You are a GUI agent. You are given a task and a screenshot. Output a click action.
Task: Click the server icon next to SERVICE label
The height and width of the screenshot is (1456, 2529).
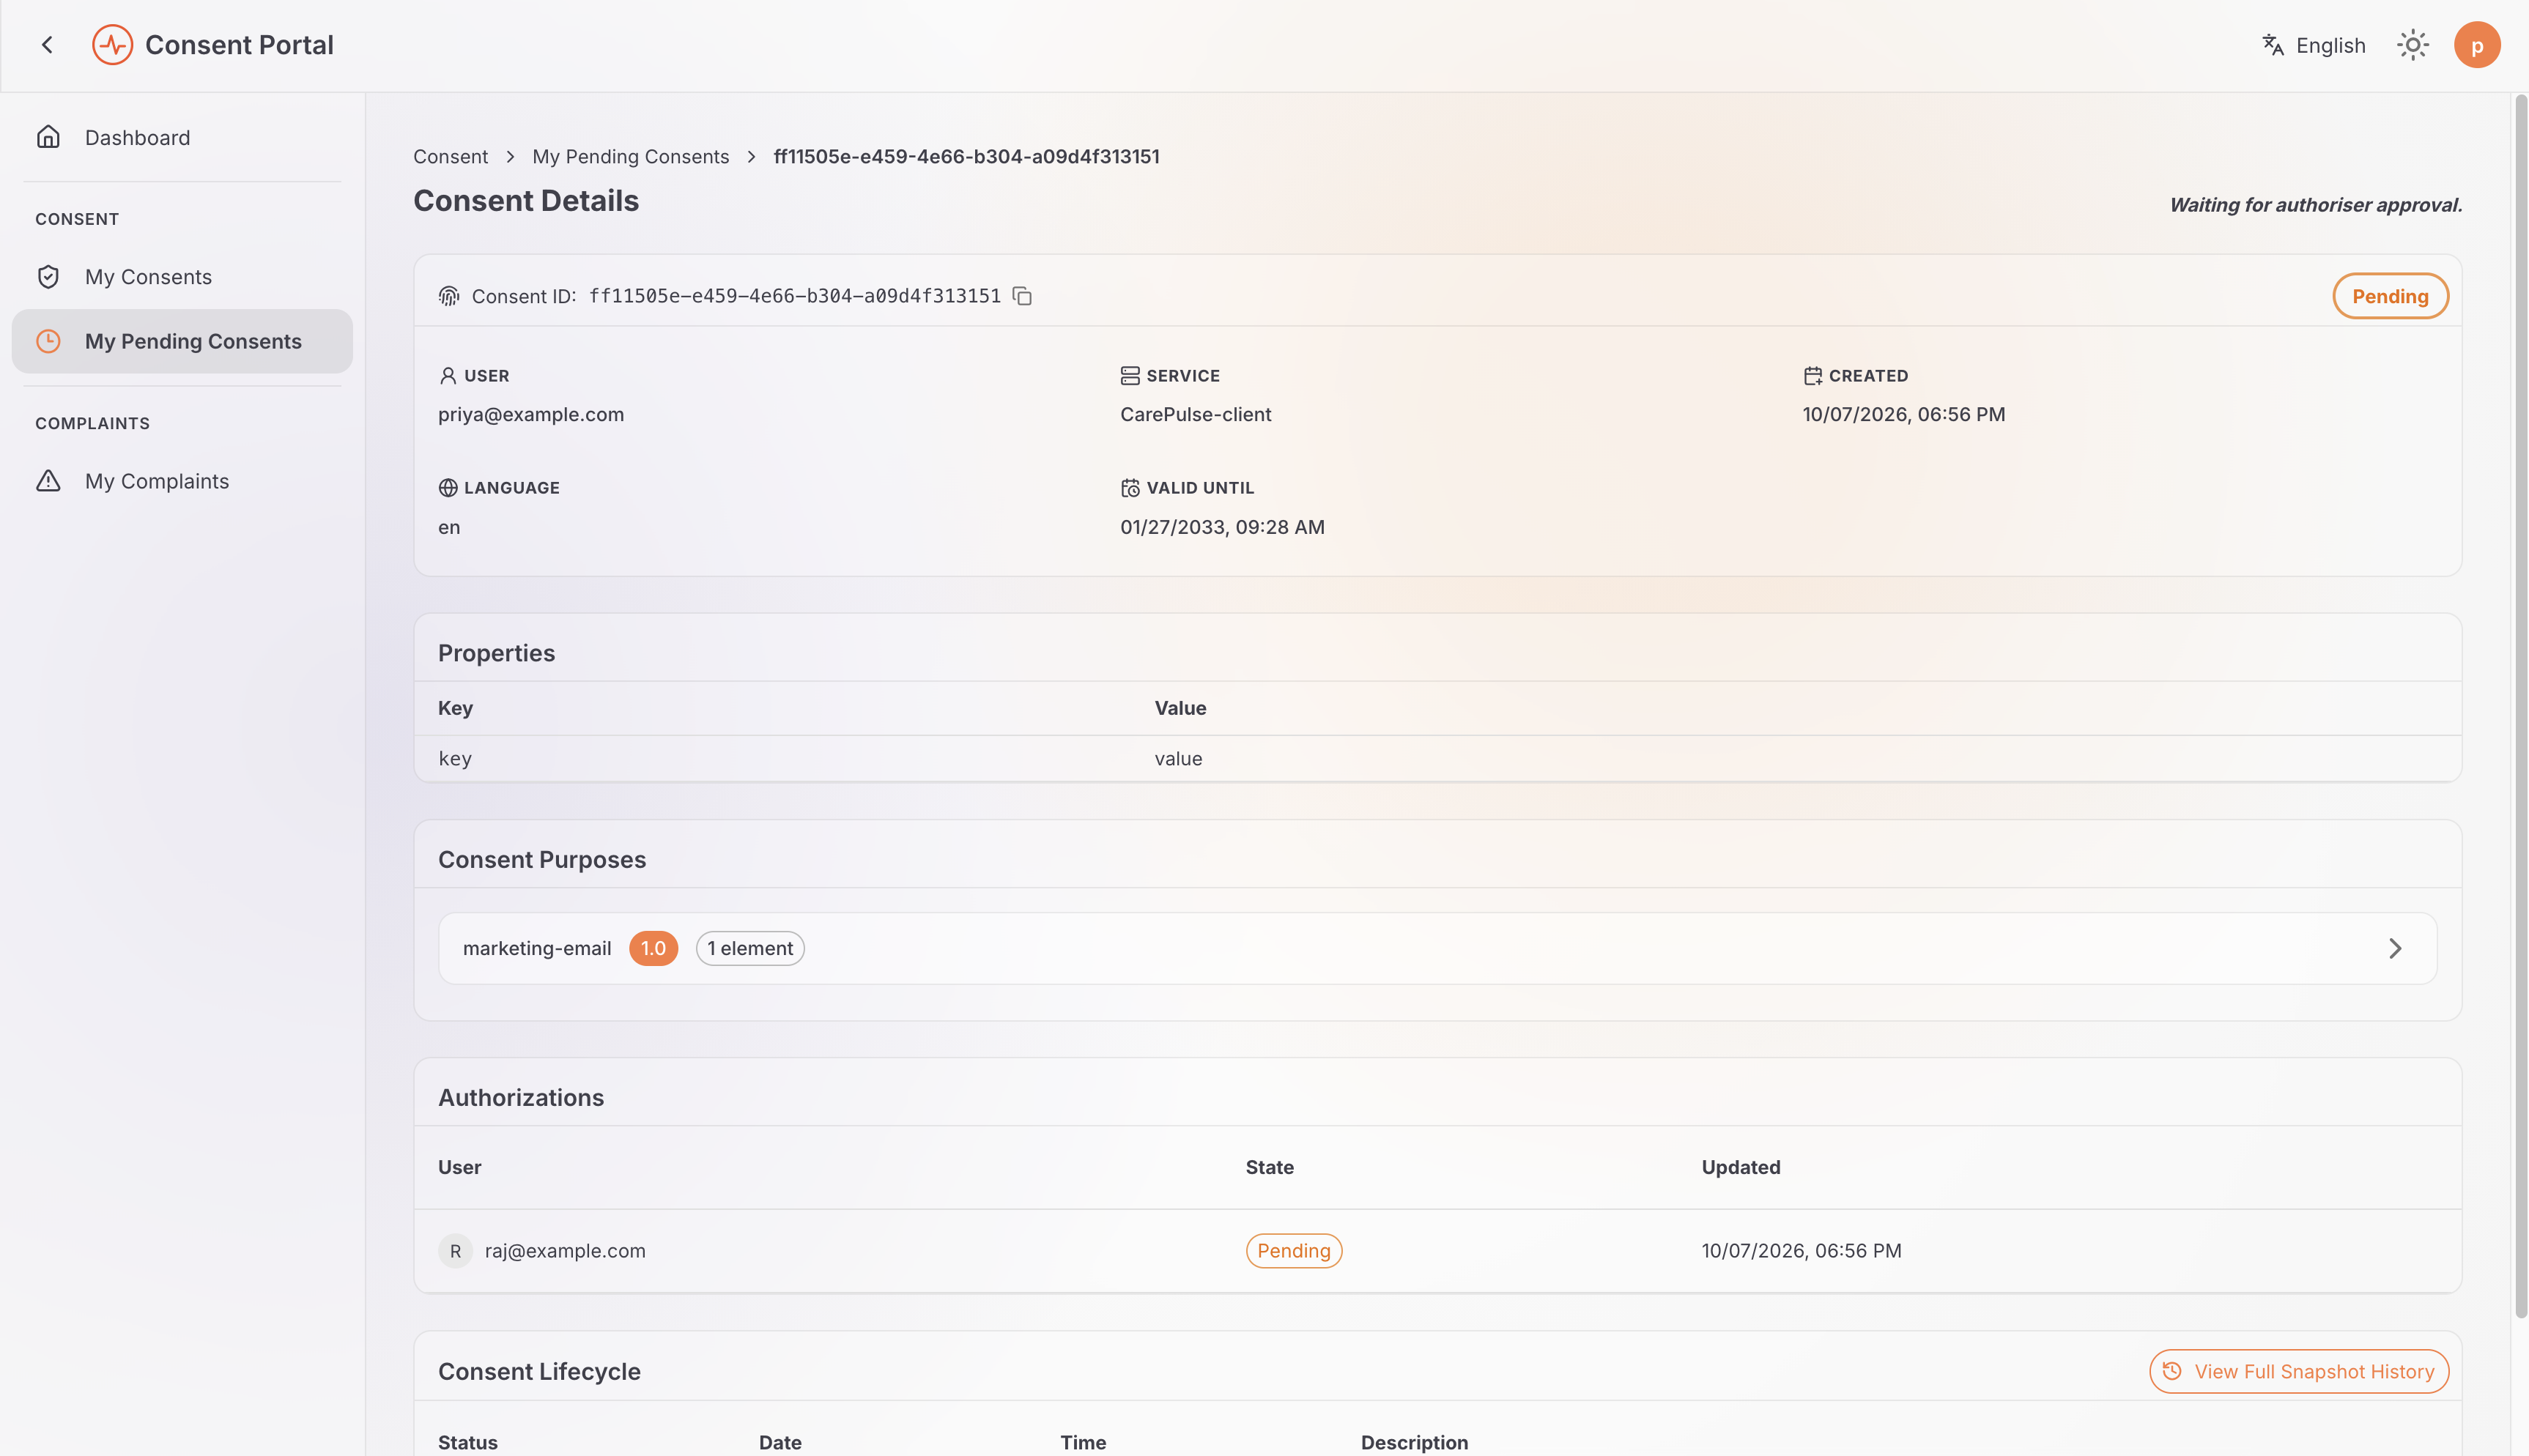point(1130,376)
